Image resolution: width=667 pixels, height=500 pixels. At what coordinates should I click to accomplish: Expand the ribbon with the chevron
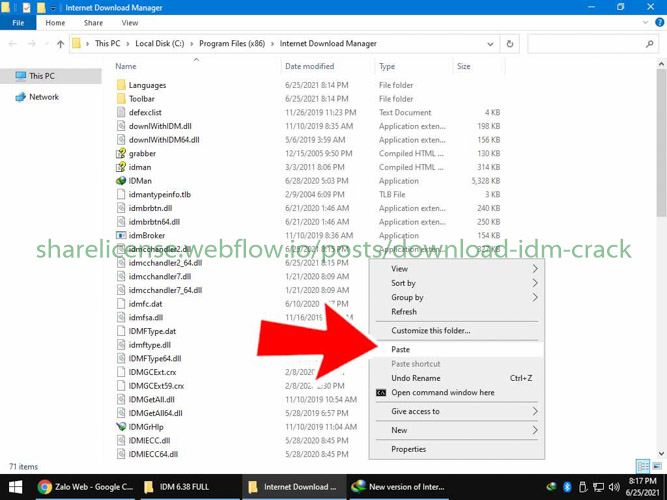click(645, 23)
